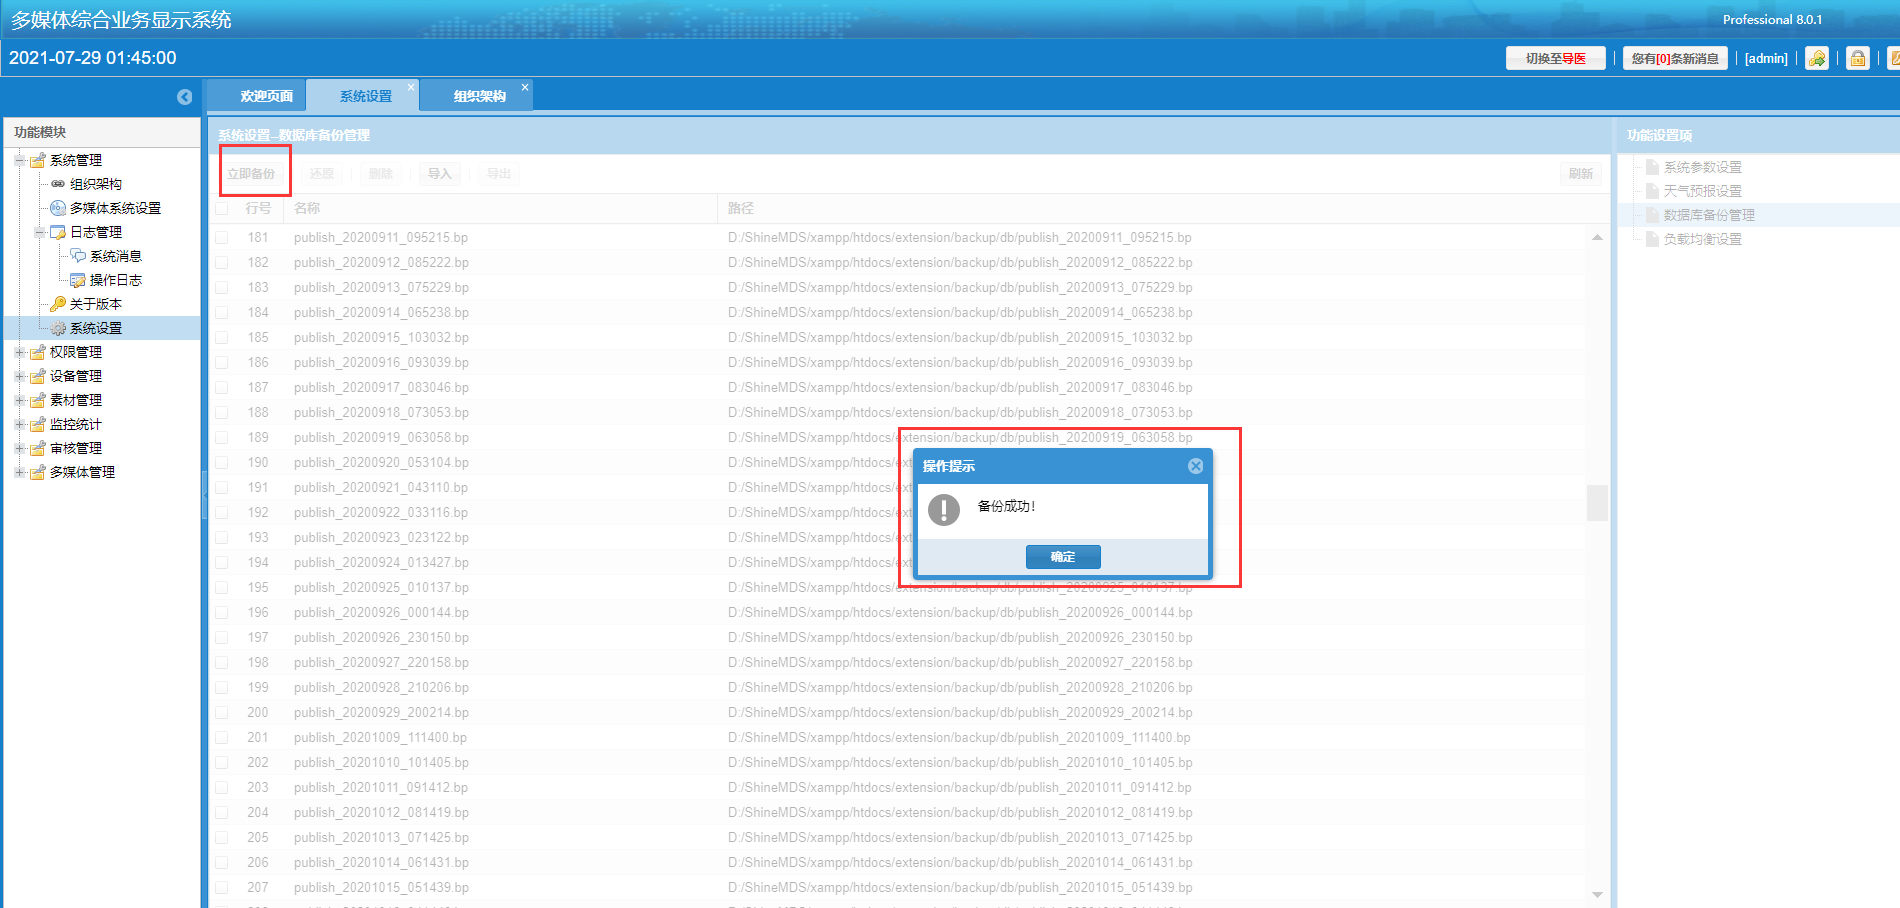Click the 素材管理 folder icon
The height and width of the screenshot is (908, 1900).
(x=38, y=400)
